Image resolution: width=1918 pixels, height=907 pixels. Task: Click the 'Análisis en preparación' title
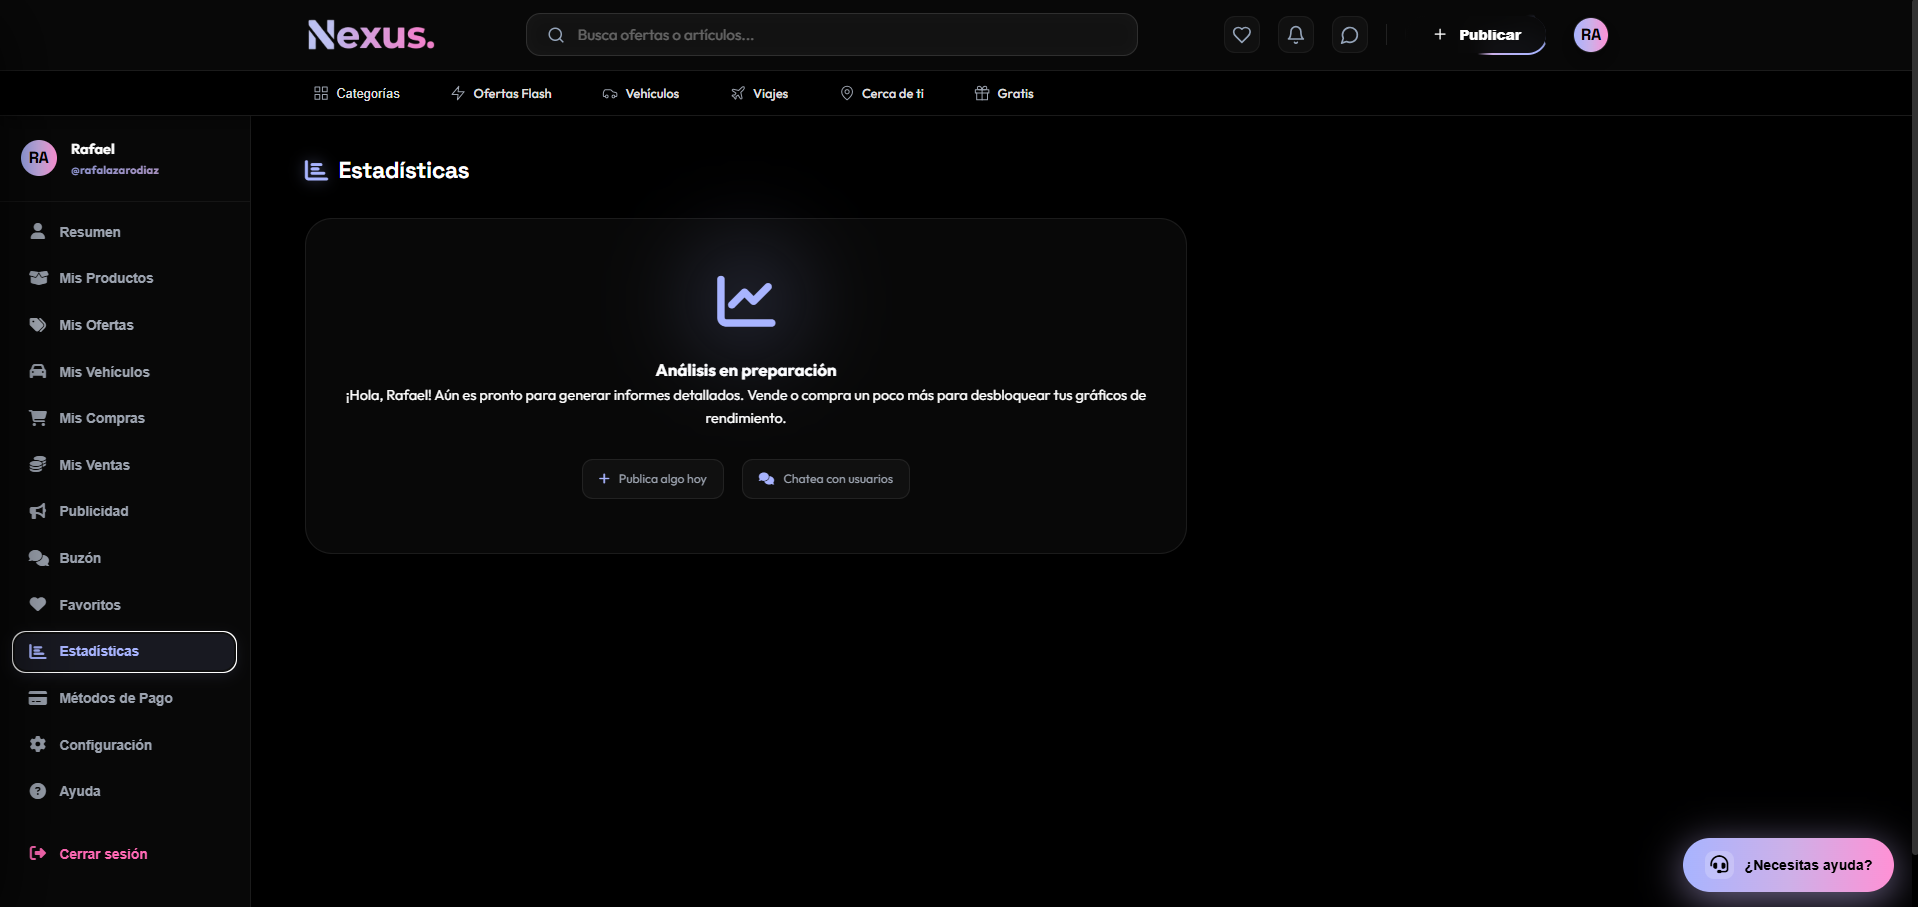pyautogui.click(x=746, y=370)
